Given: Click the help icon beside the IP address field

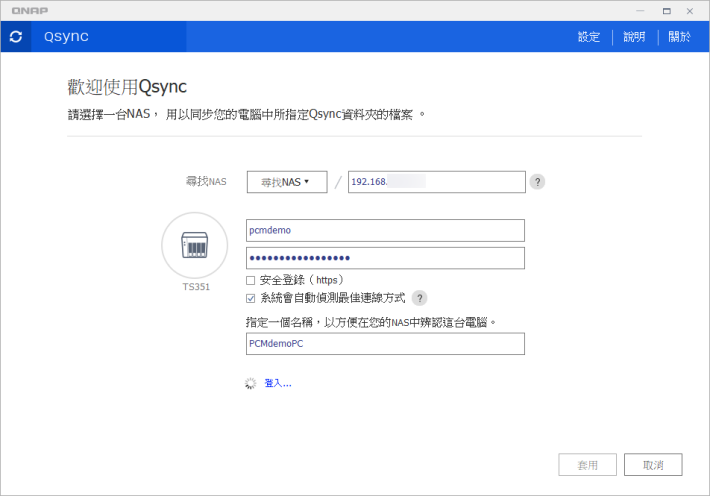Looking at the screenshot, I should coord(537,182).
